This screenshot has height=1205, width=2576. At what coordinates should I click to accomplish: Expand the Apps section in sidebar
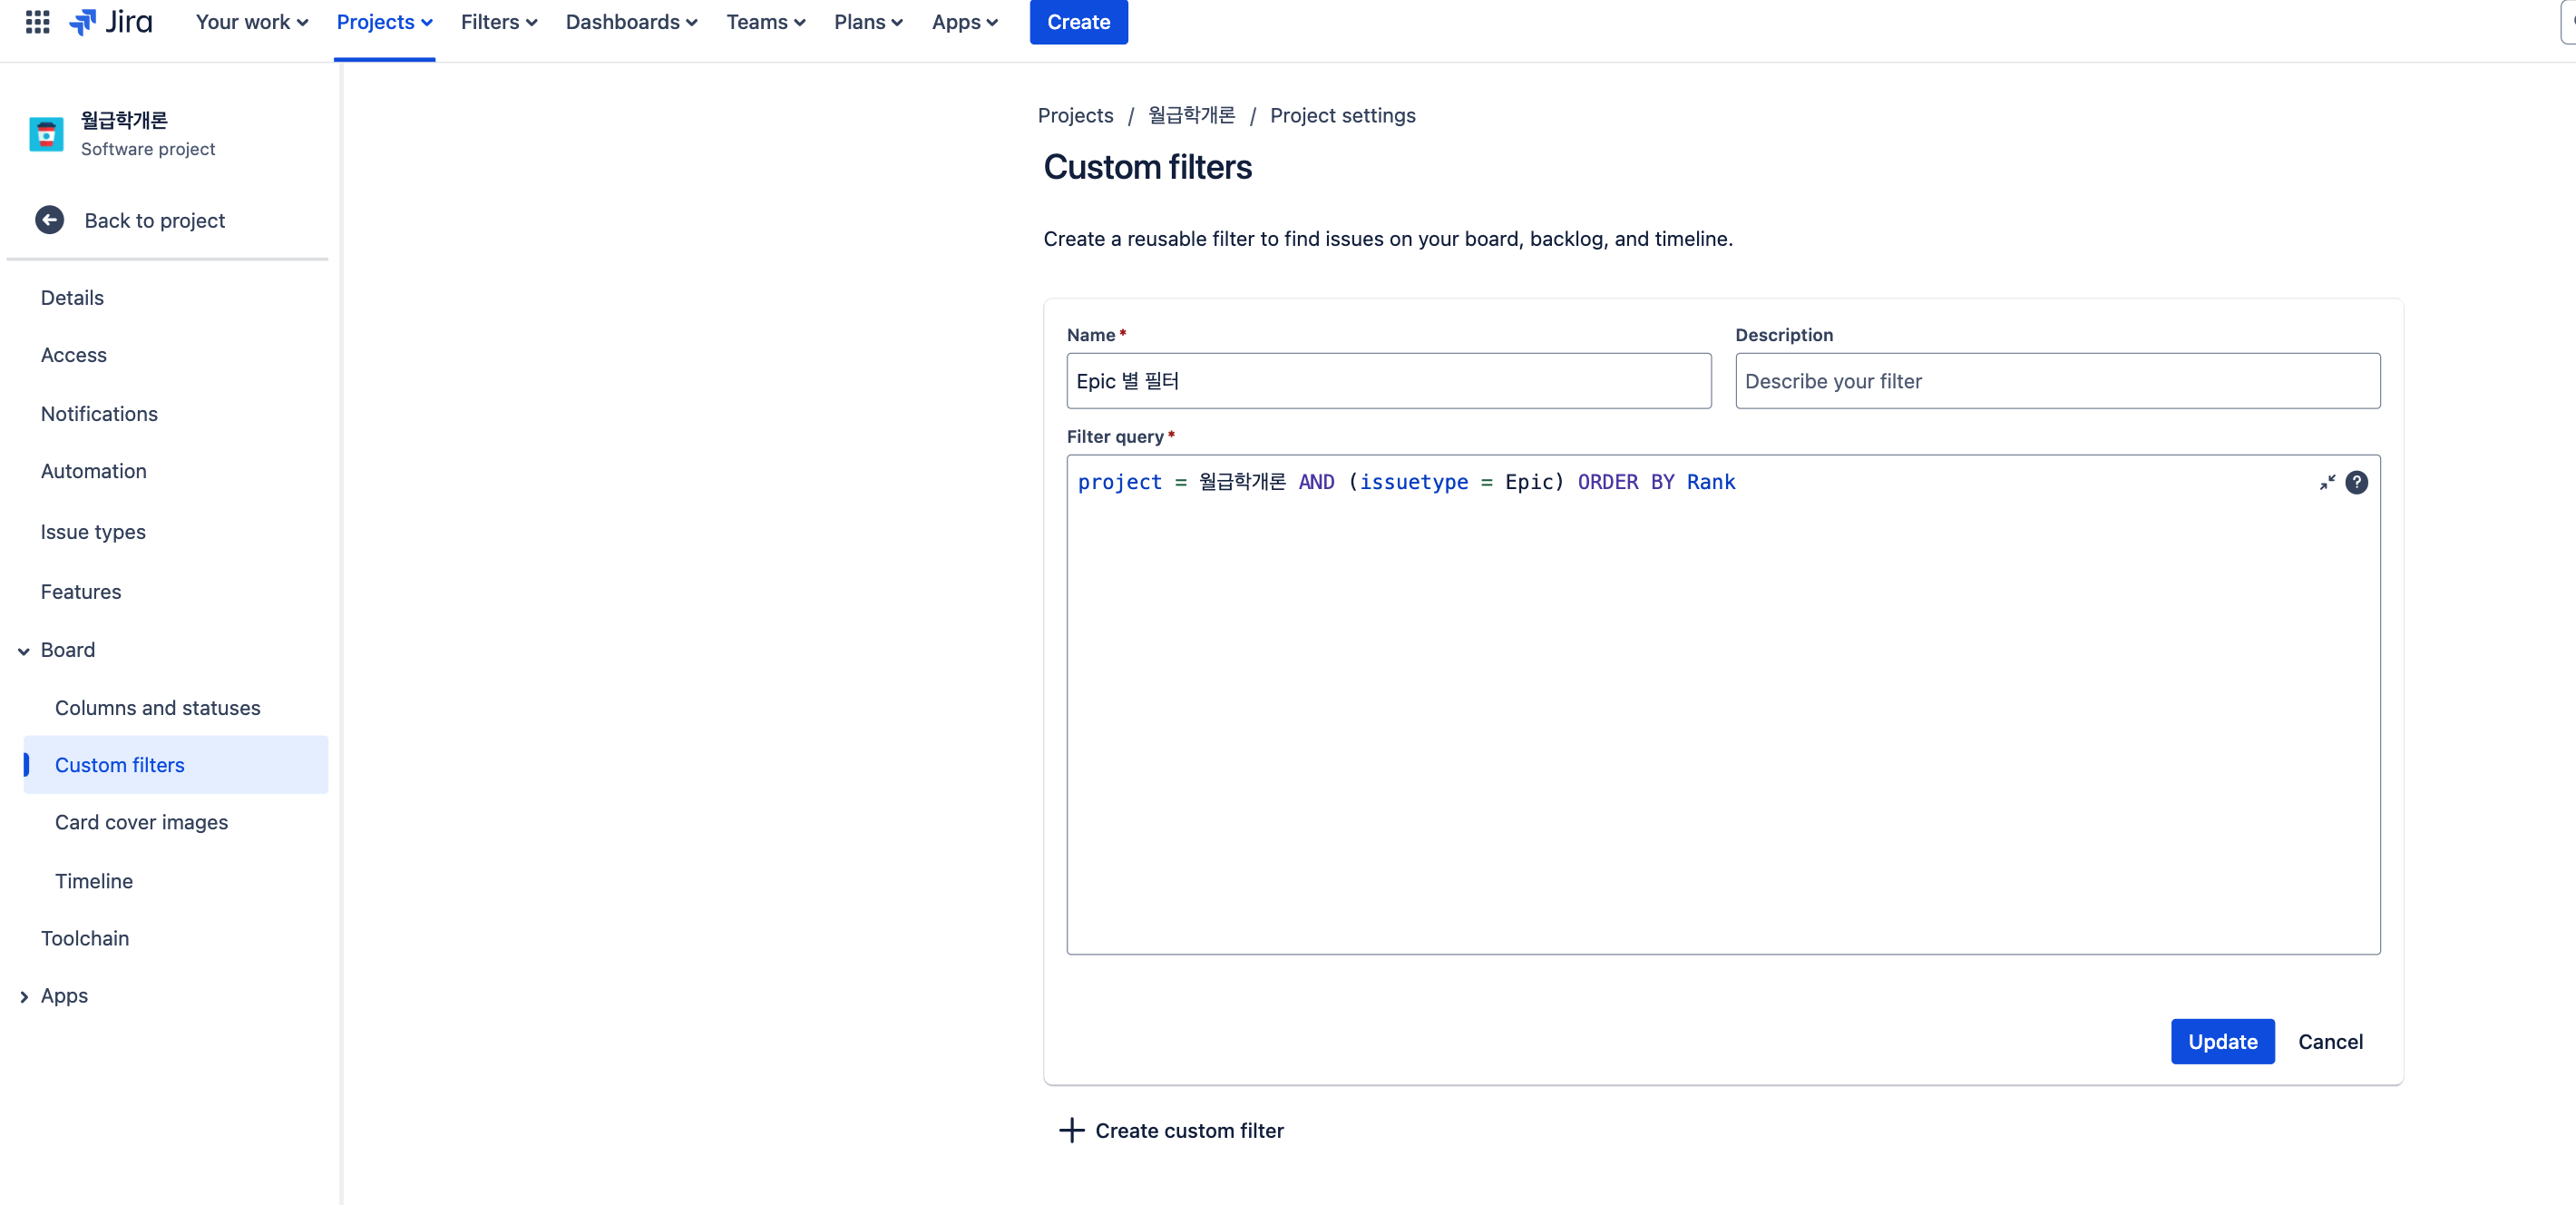click(23, 996)
